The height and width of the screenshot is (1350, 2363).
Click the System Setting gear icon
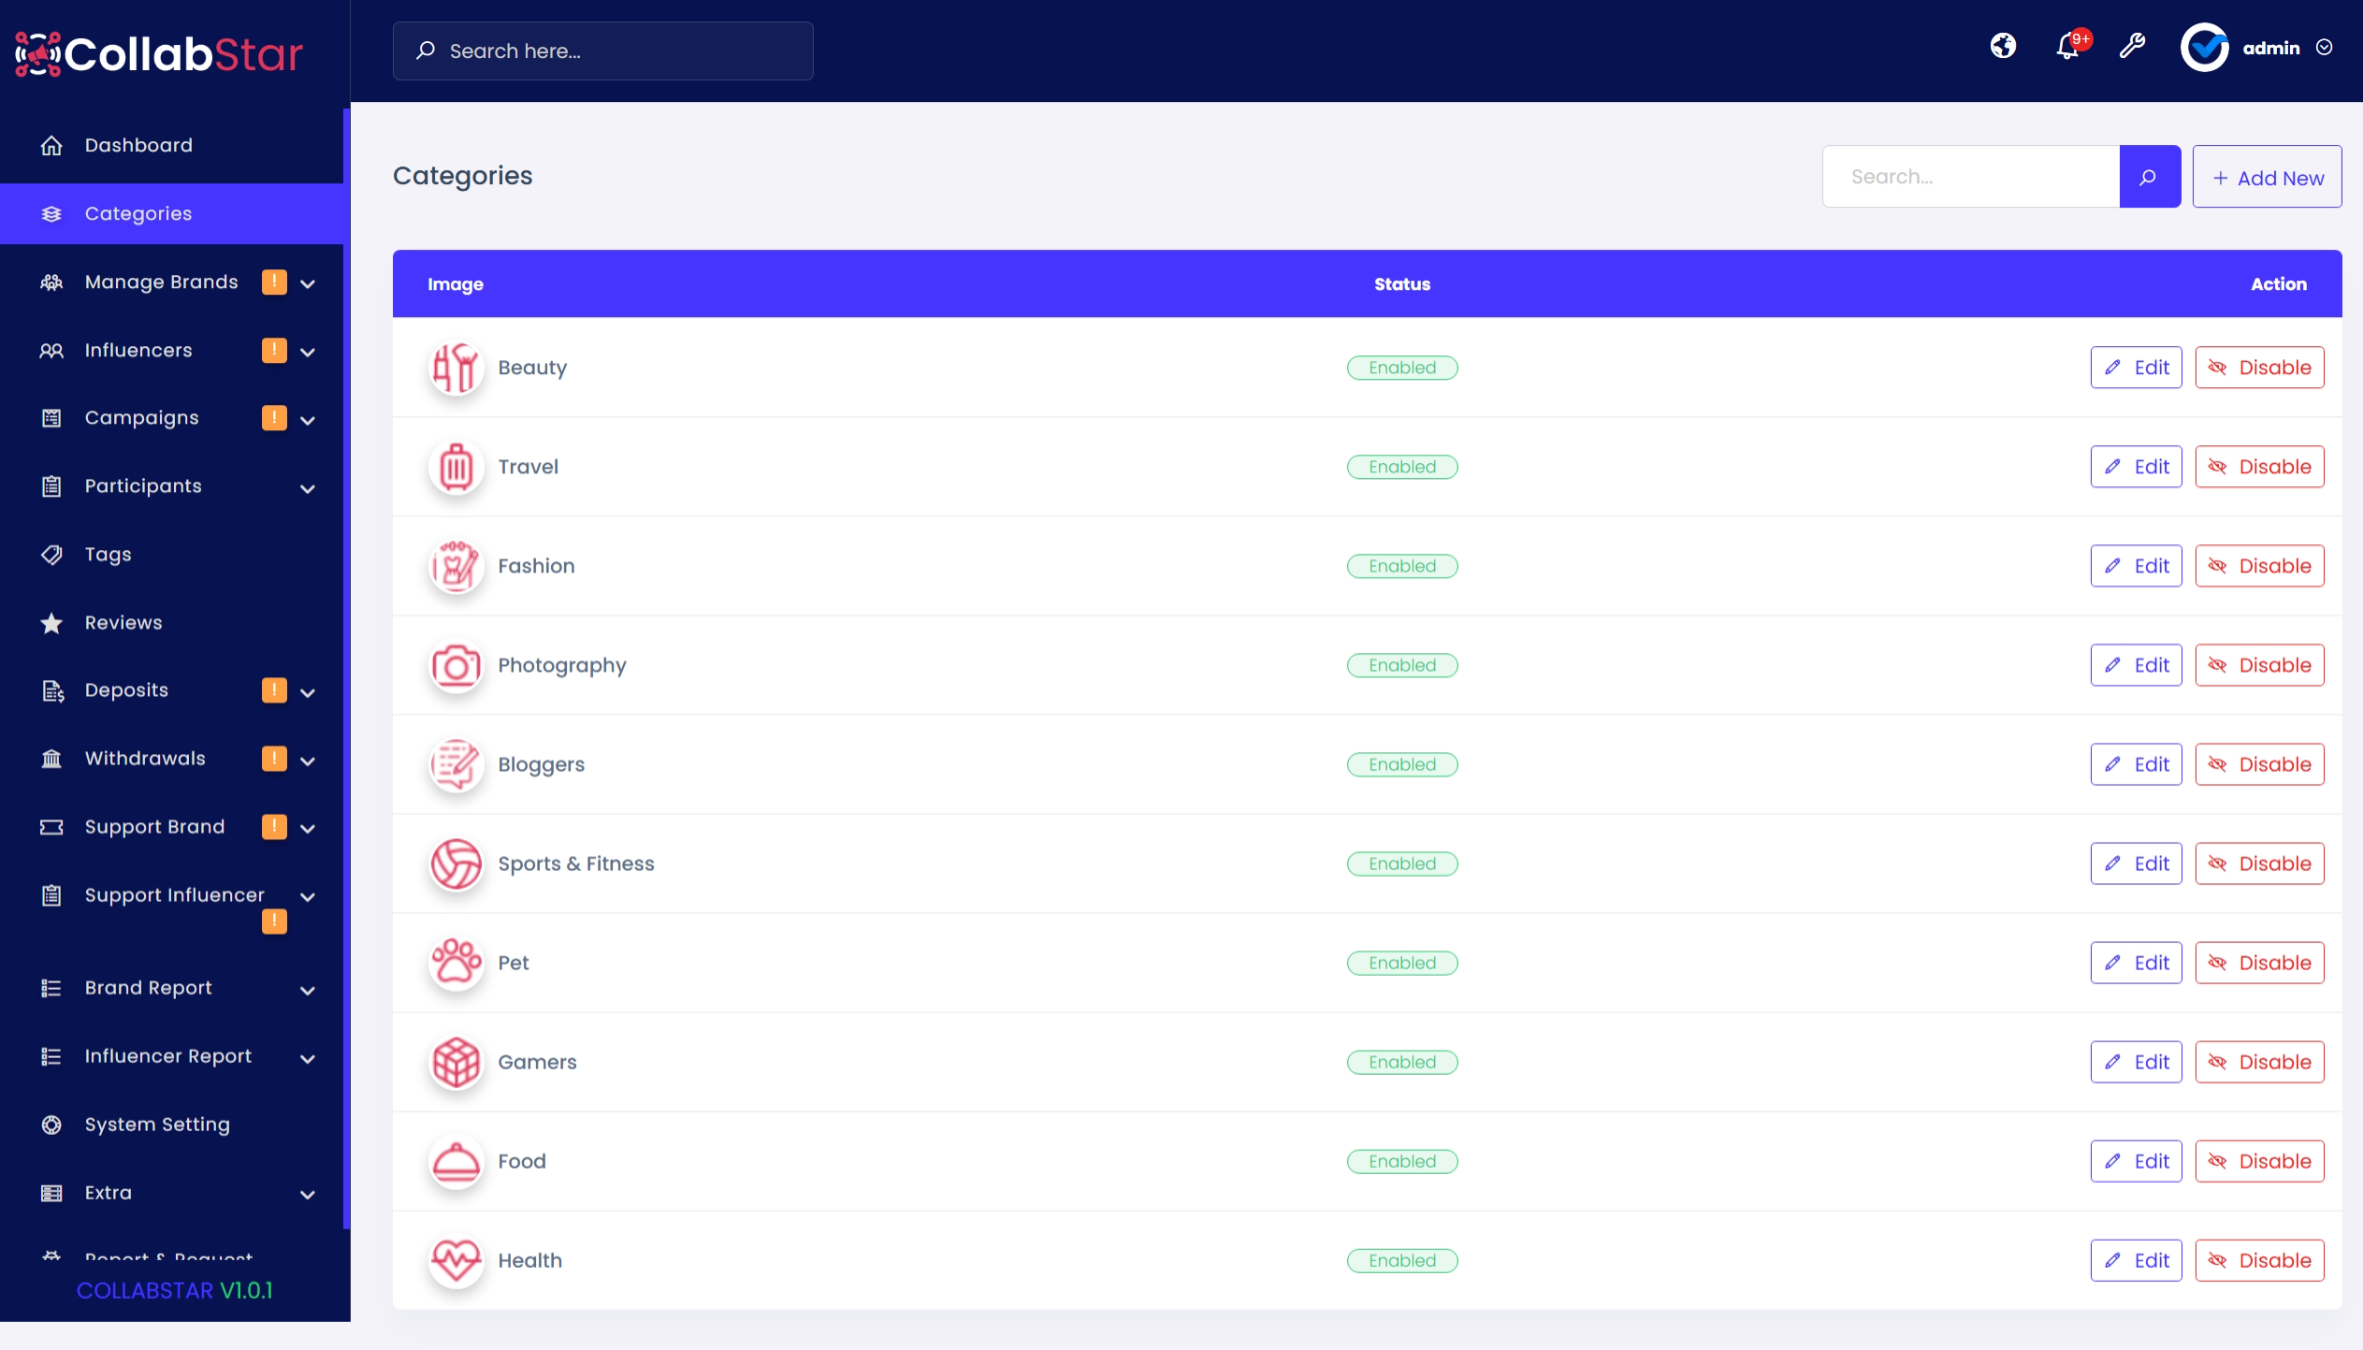51,1125
